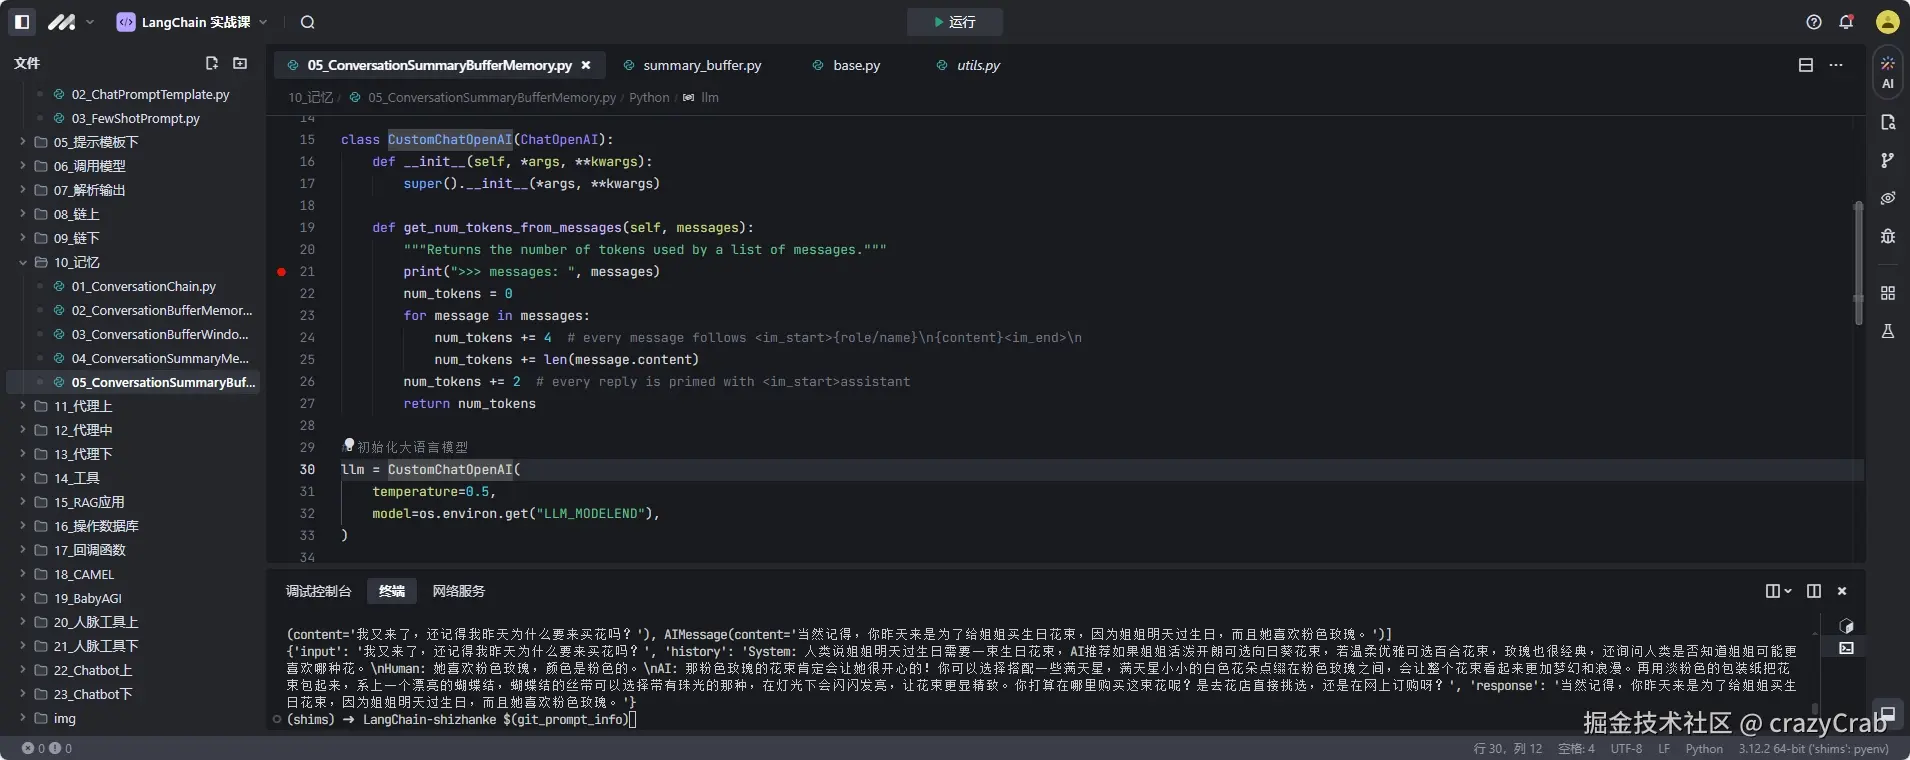
Task: Click the editor vertical scrollbar
Action: [x=1858, y=265]
